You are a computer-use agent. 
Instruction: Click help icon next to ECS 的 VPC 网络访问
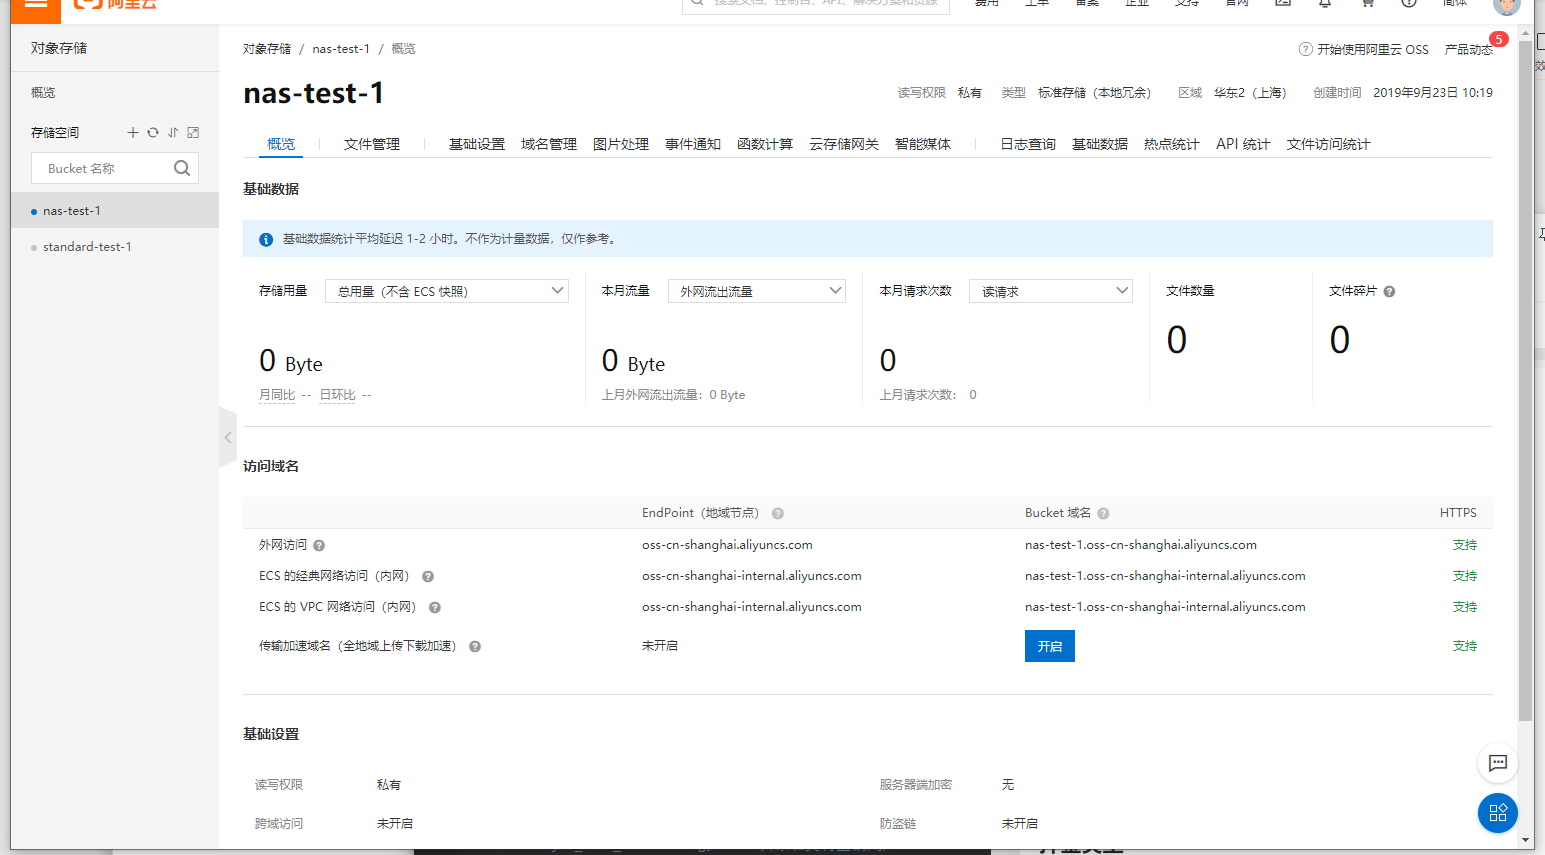click(x=435, y=607)
